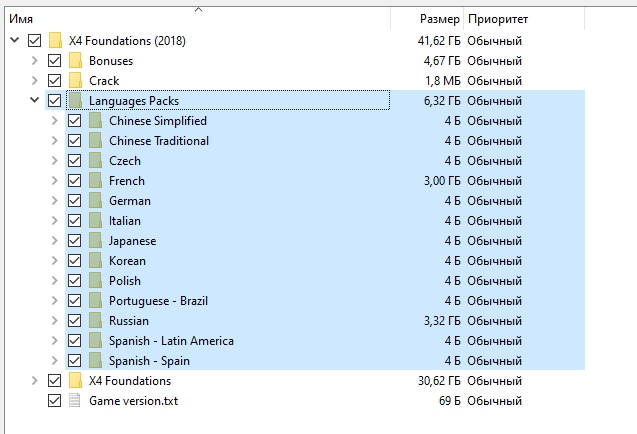Click the Languages Packs folder icon

click(75, 101)
